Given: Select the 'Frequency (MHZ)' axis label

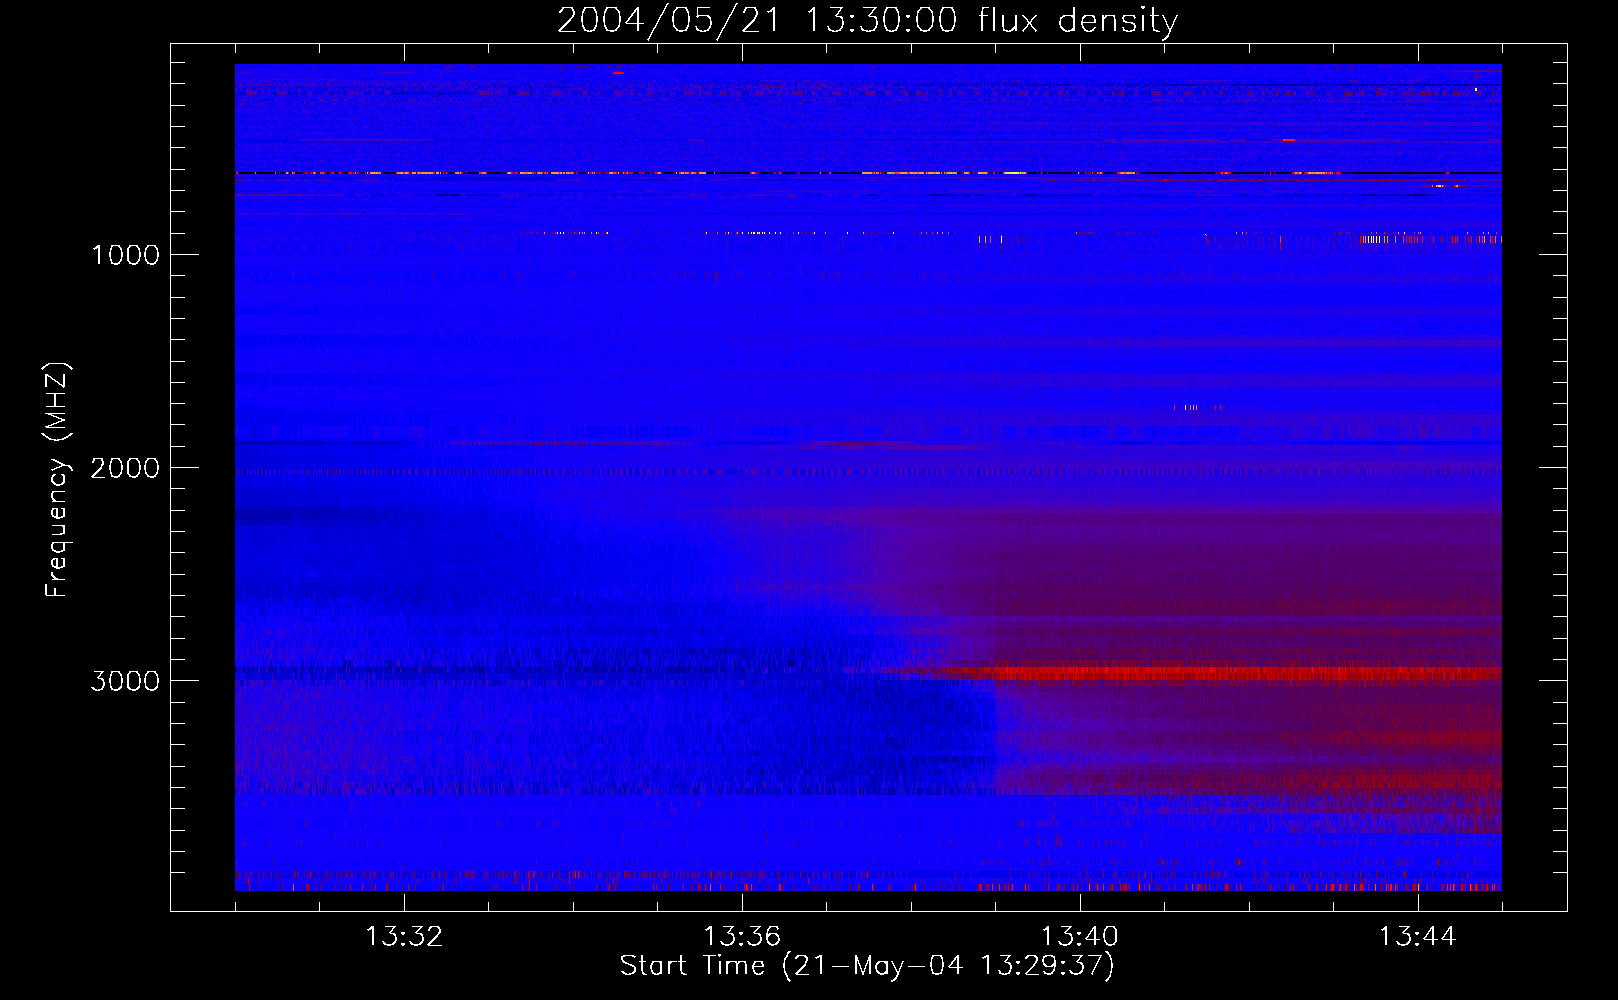Looking at the screenshot, I should tap(58, 480).
